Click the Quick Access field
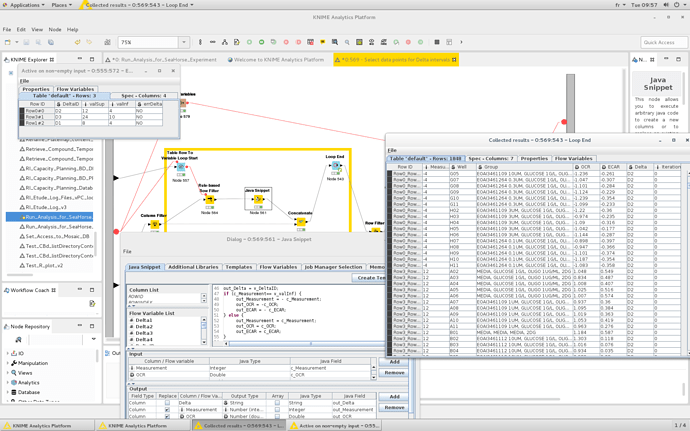 664,42
